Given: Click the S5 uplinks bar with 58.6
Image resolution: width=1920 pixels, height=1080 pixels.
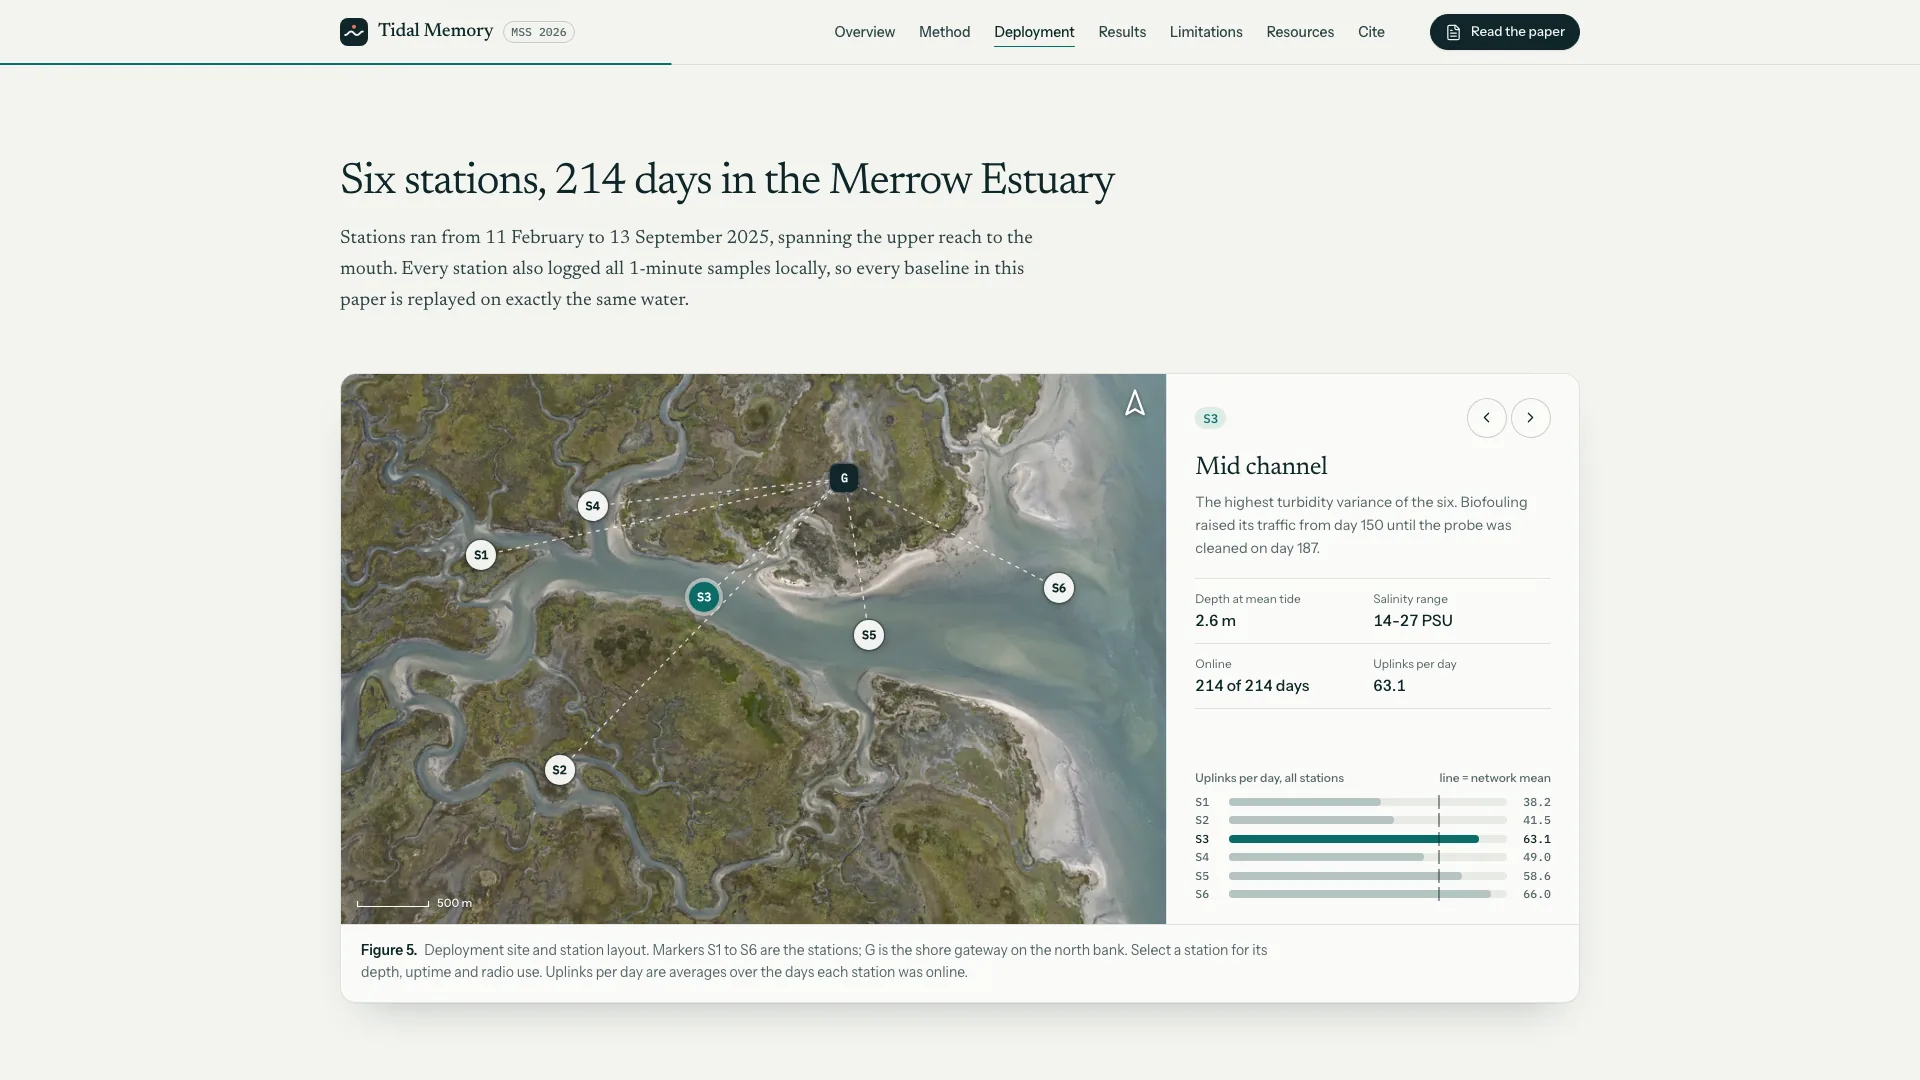Looking at the screenshot, I should click(1373, 876).
